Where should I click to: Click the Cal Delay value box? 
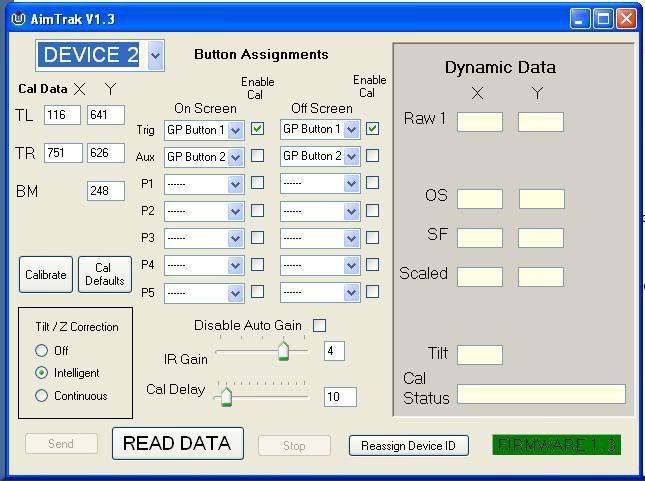(340, 397)
